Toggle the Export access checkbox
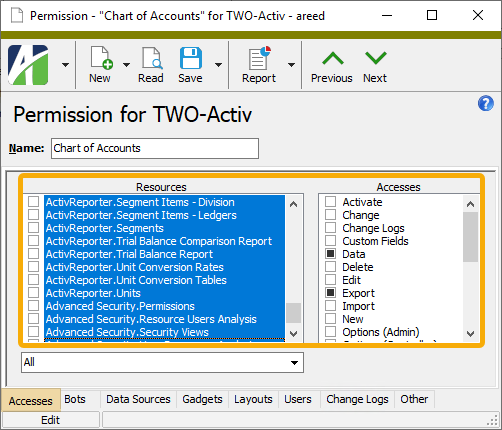Viewport: 502px width, 430px height. [330, 293]
